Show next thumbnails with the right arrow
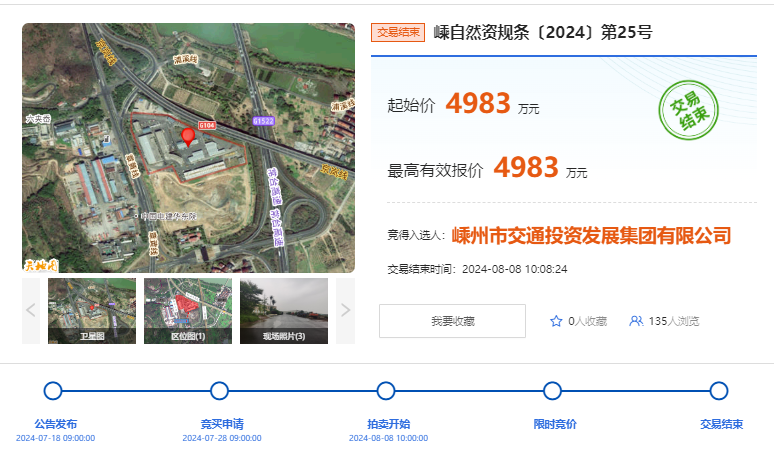This screenshot has width=774, height=457. pyautogui.click(x=345, y=310)
